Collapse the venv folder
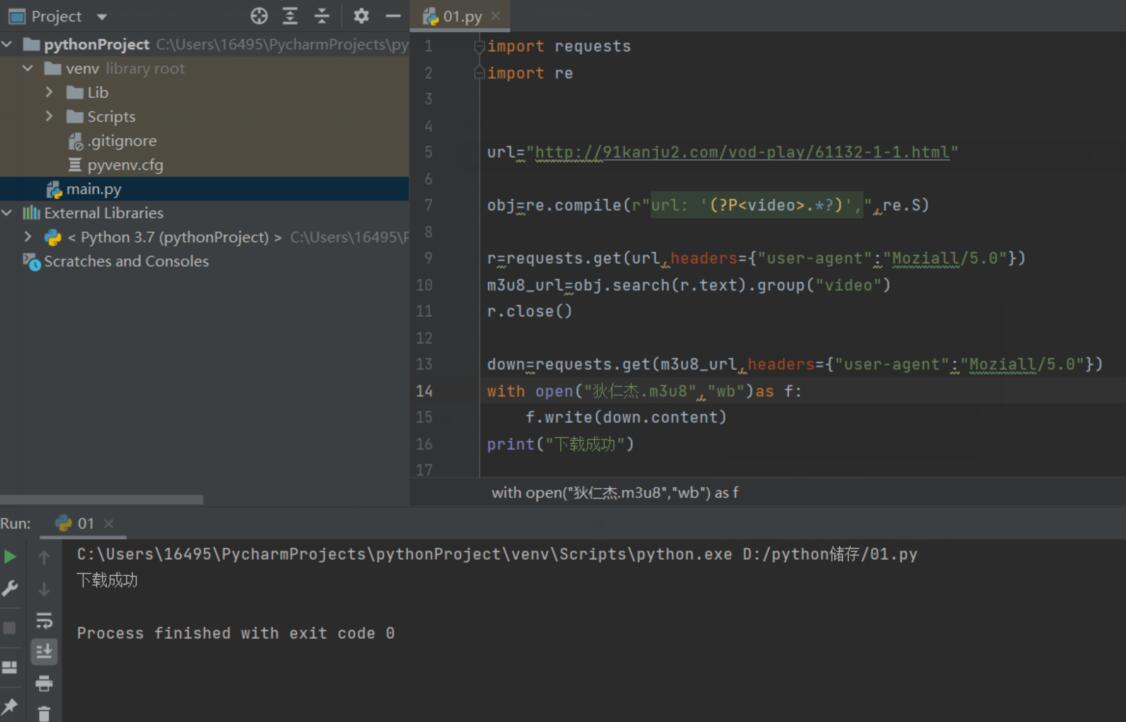Image resolution: width=1126 pixels, height=722 pixels. point(28,68)
